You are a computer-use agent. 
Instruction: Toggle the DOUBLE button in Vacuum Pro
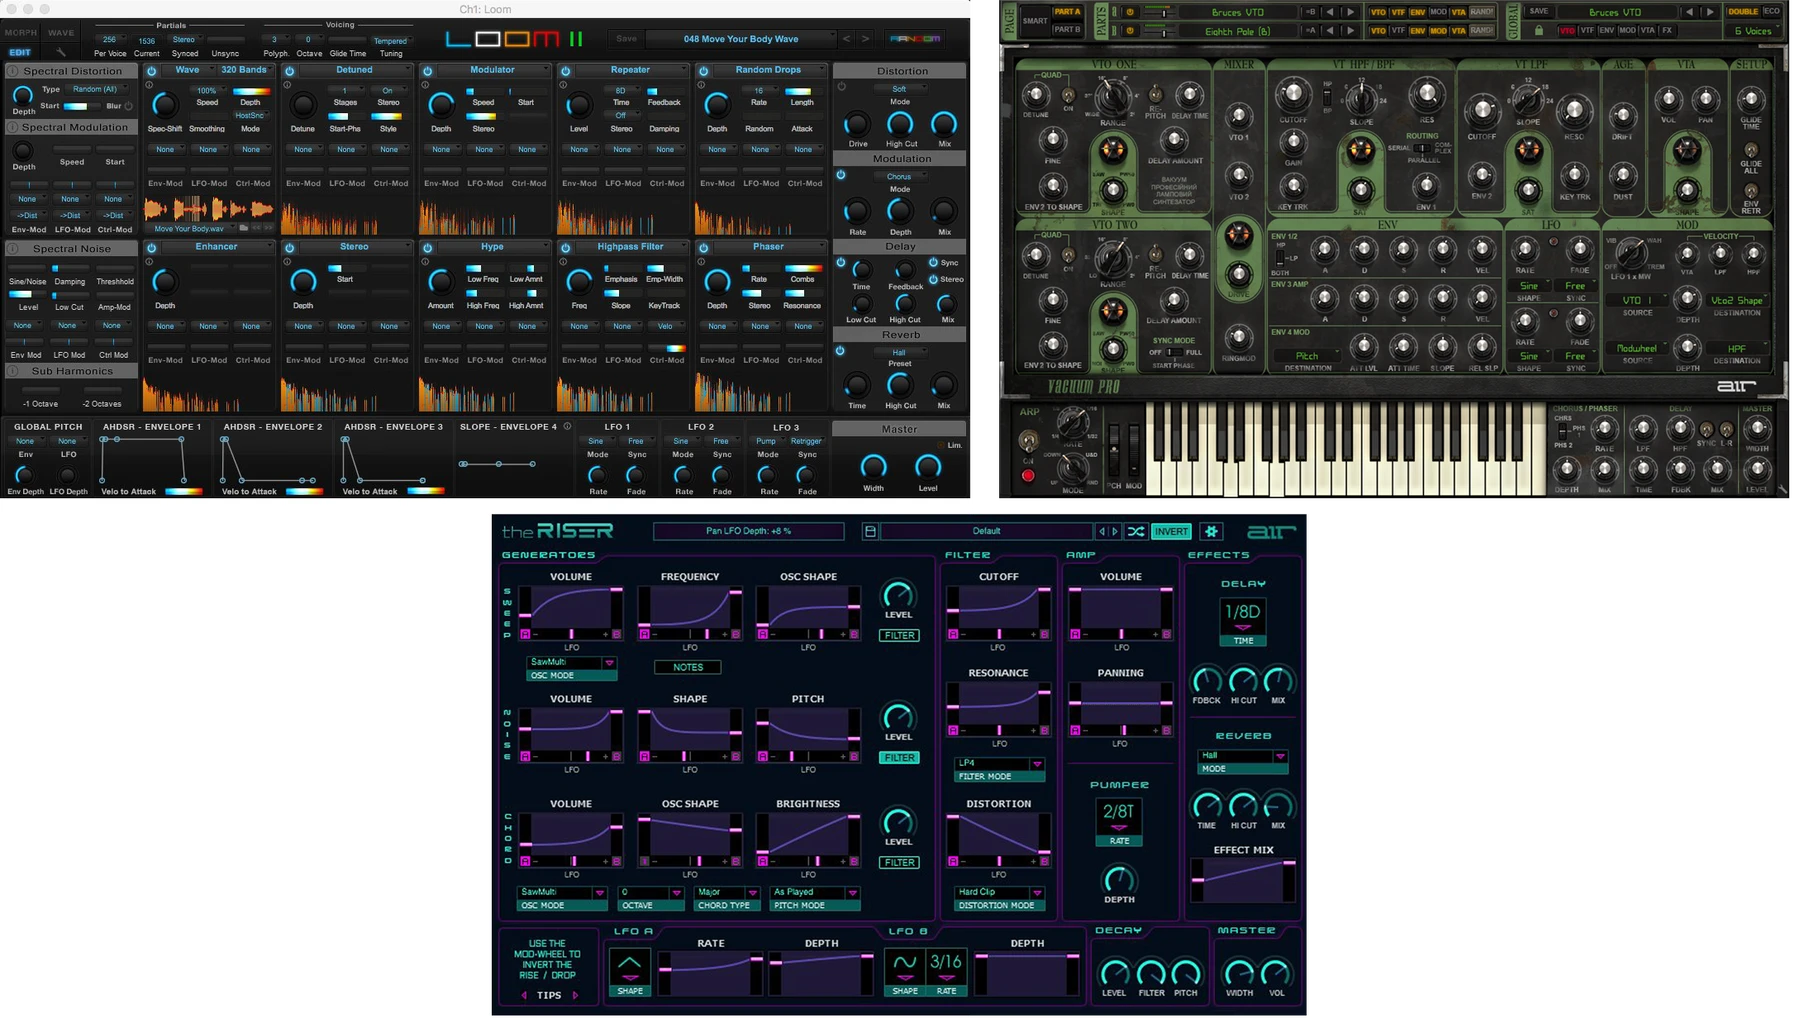pos(1743,12)
